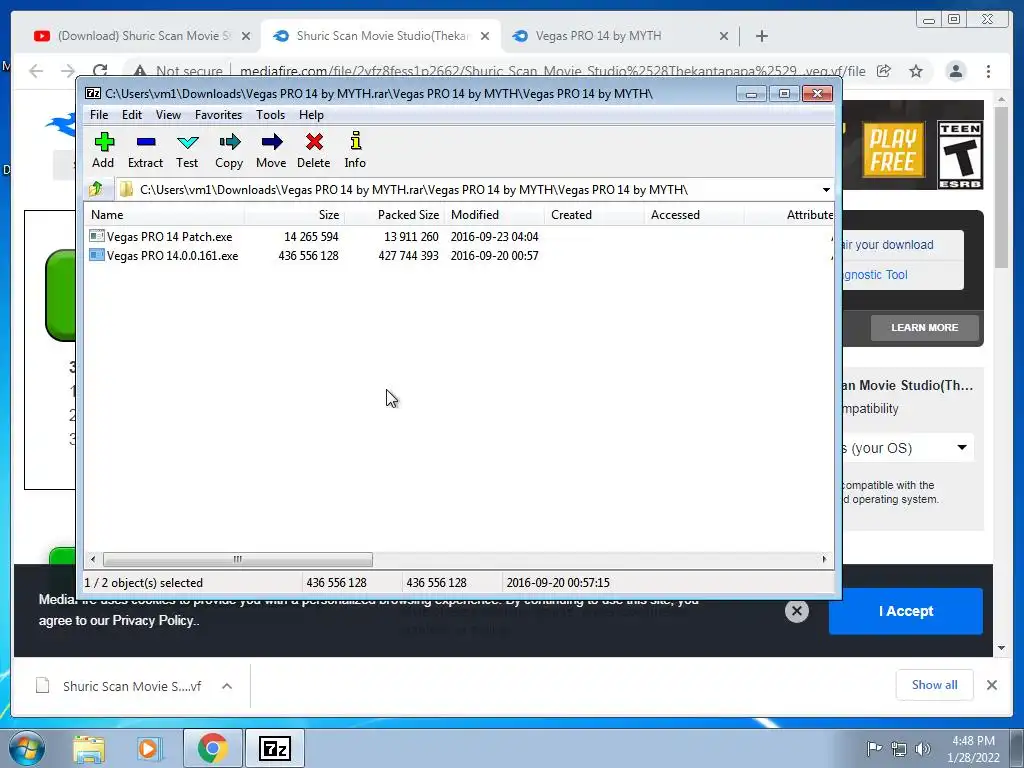This screenshot has width=1024, height=768.
Task: Dismiss the cookie banner with the X
Action: click(x=797, y=611)
